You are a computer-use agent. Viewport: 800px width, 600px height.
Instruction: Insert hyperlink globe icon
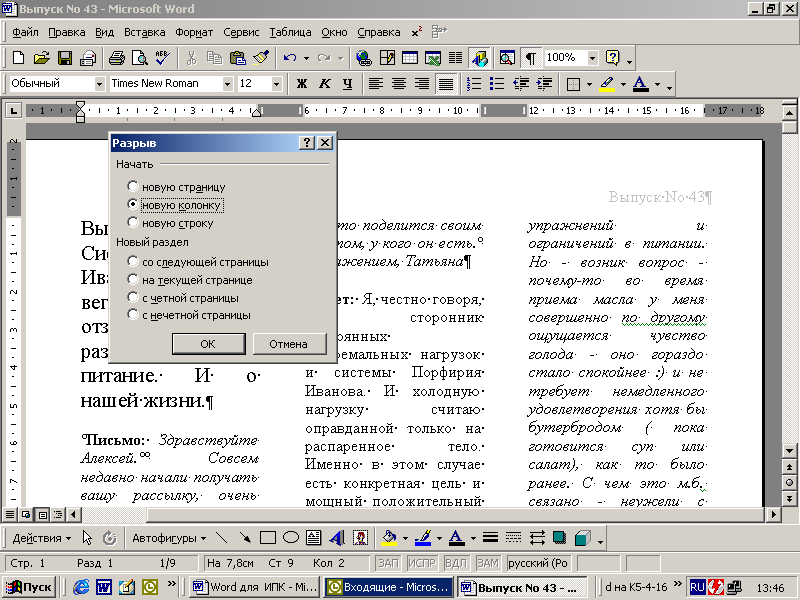tap(363, 58)
